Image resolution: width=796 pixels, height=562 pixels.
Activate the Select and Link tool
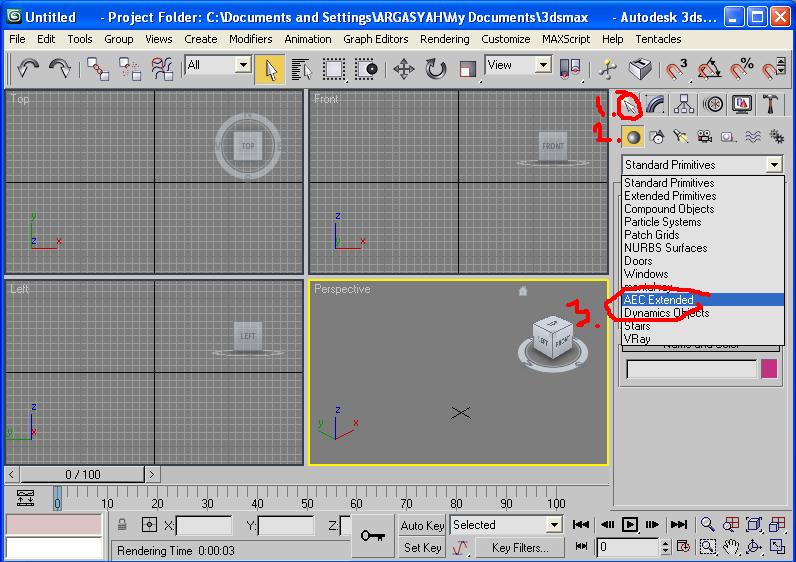[97, 69]
